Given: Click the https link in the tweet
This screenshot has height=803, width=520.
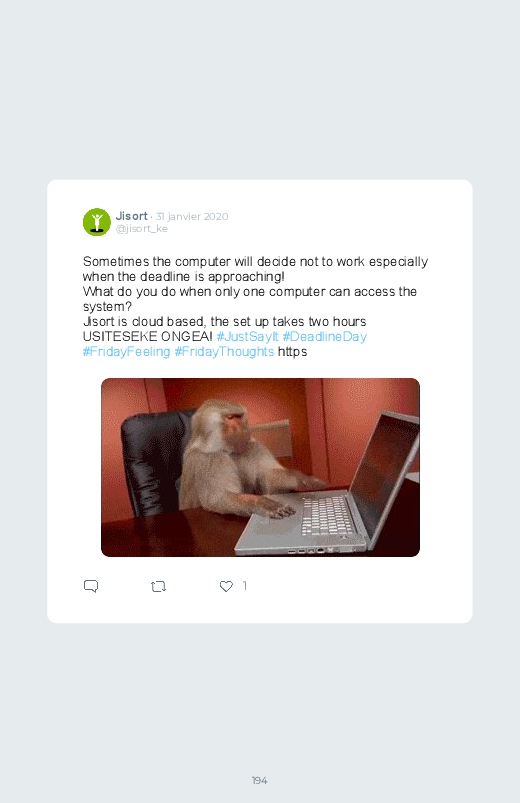Looking at the screenshot, I should (x=293, y=352).
